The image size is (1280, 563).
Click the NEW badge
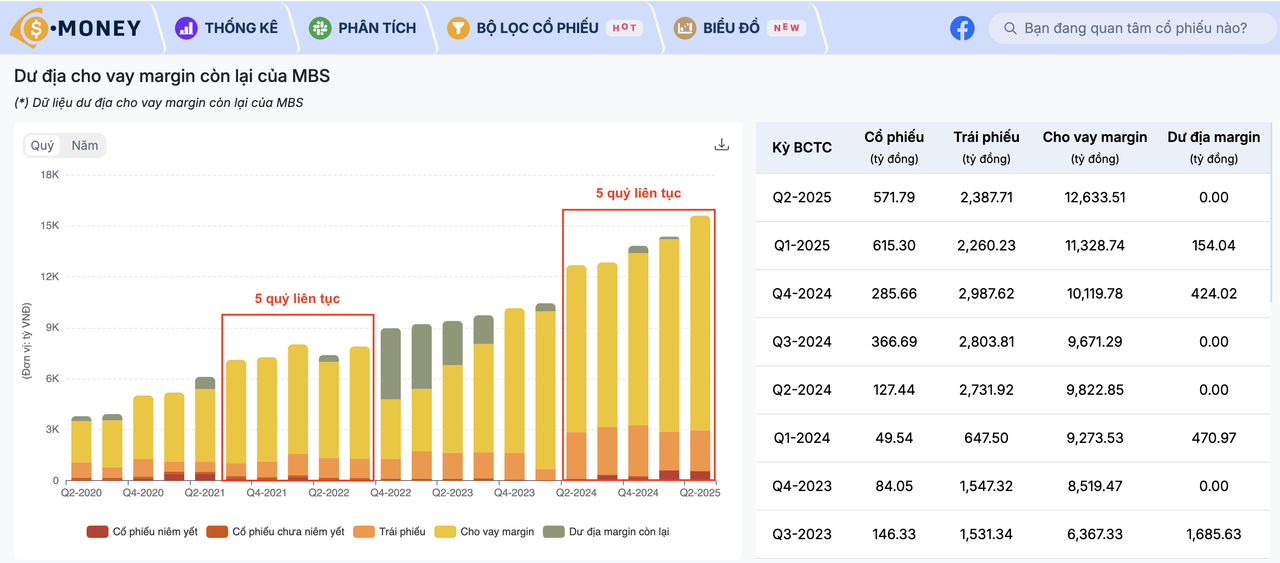coord(787,28)
